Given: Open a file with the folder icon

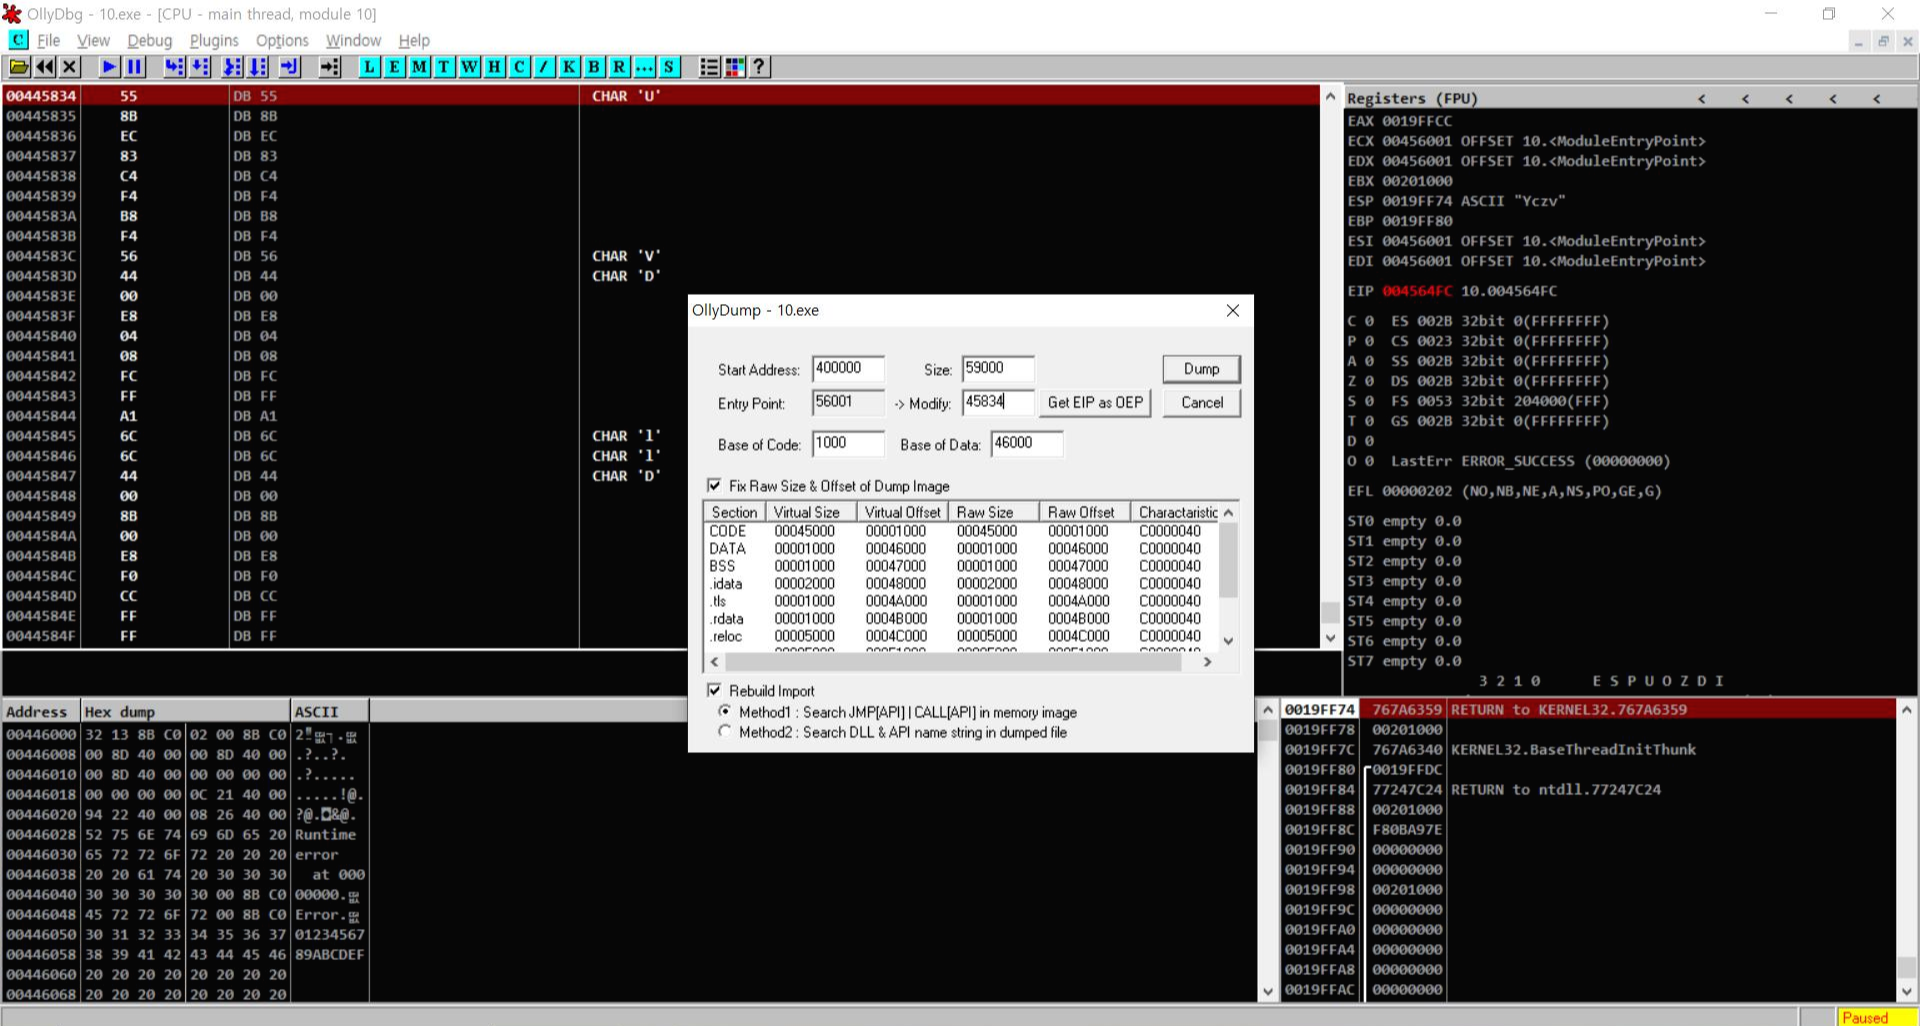Looking at the screenshot, I should pos(19,67).
